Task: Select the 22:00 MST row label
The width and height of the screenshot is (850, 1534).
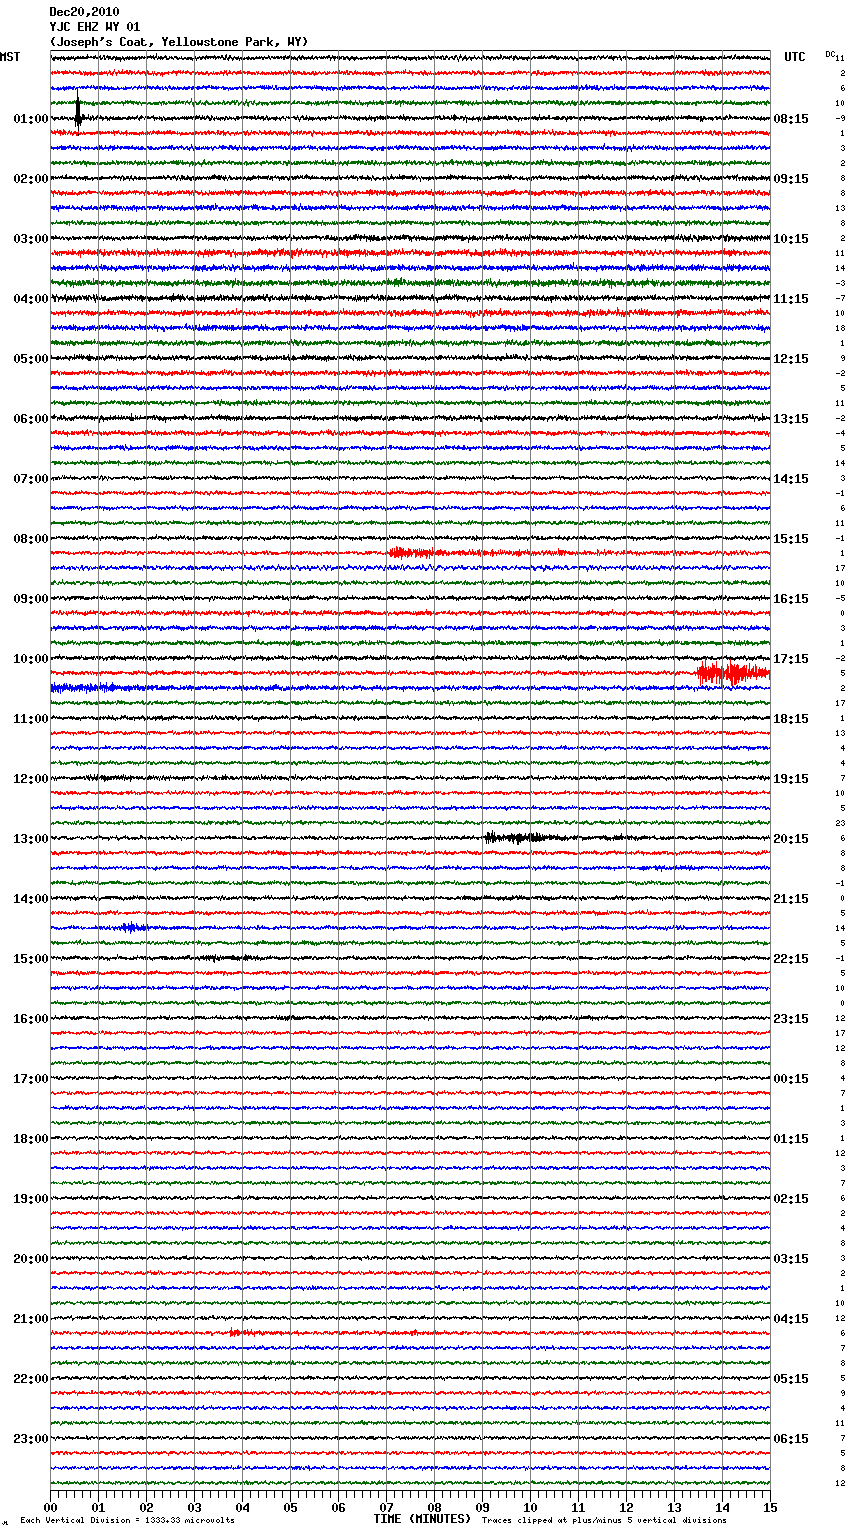Action: tap(30, 1379)
